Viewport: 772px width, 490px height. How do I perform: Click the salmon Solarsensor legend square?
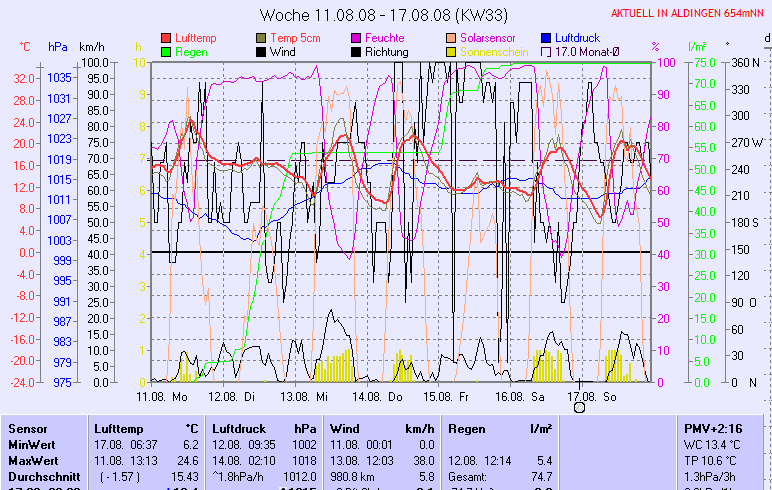[x=451, y=38]
